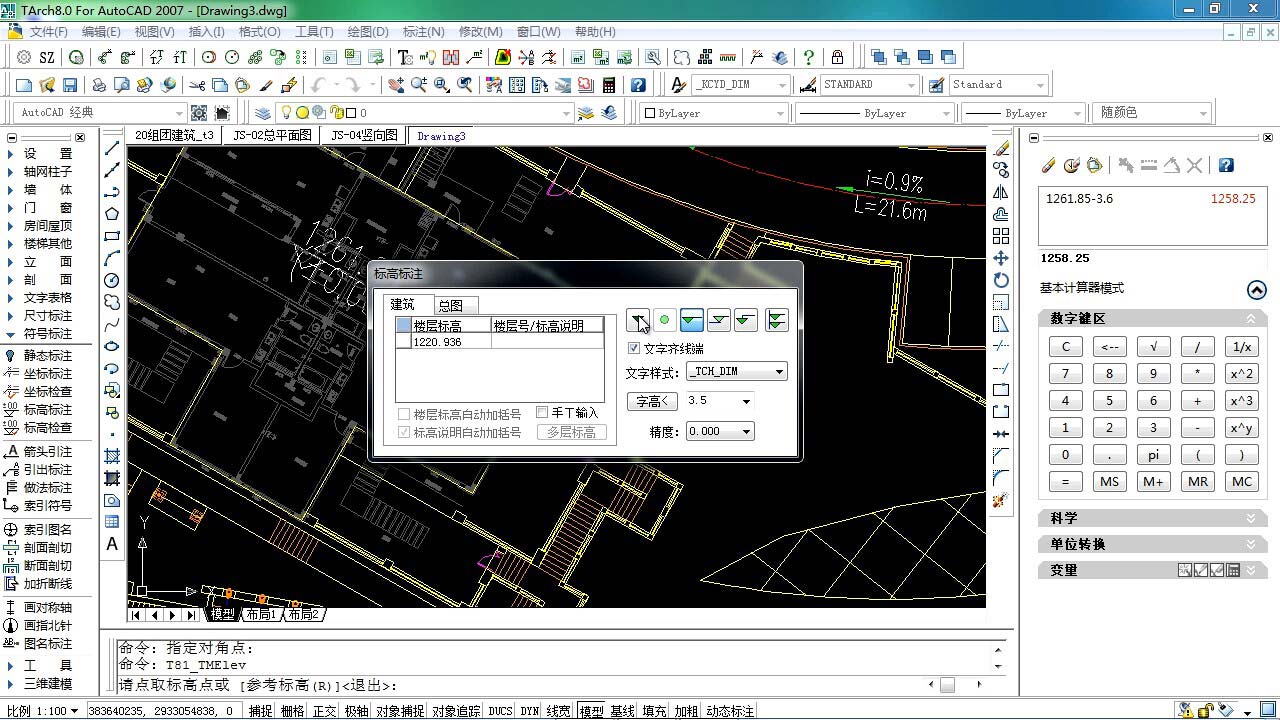Select the Line draw tool
The height and width of the screenshot is (720, 1280).
112,148
